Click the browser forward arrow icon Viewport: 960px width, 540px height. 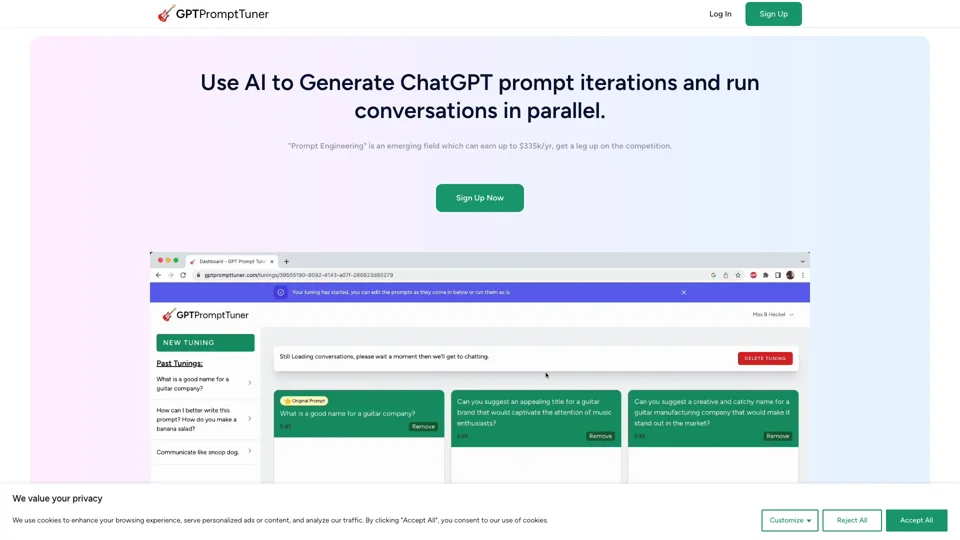171,276
